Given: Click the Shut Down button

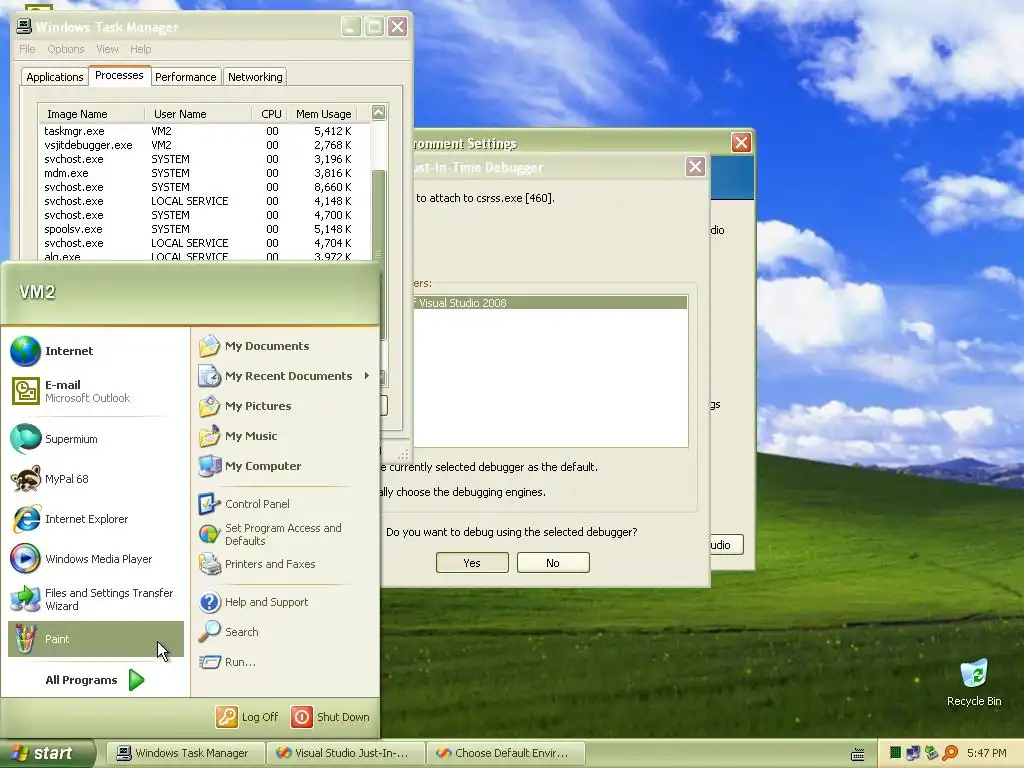Looking at the screenshot, I should [x=330, y=717].
